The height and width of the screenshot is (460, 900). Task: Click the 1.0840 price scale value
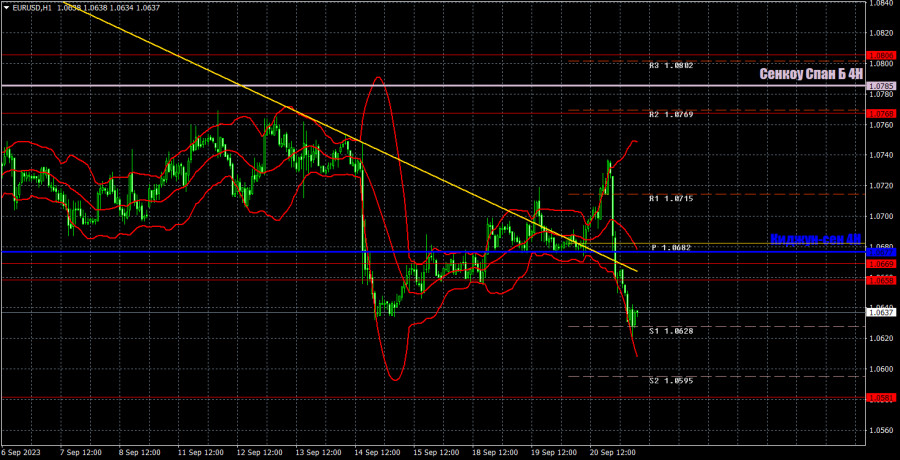(x=881, y=3)
